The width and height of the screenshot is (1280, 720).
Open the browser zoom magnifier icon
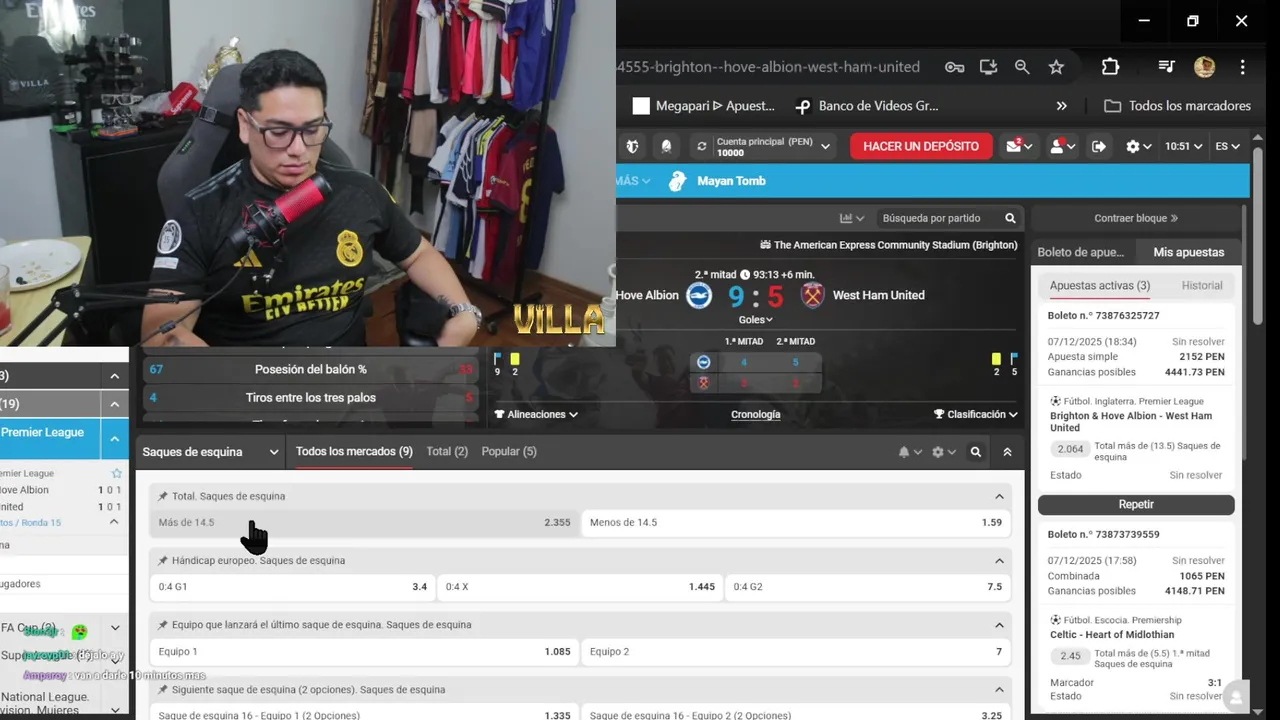(x=1022, y=67)
